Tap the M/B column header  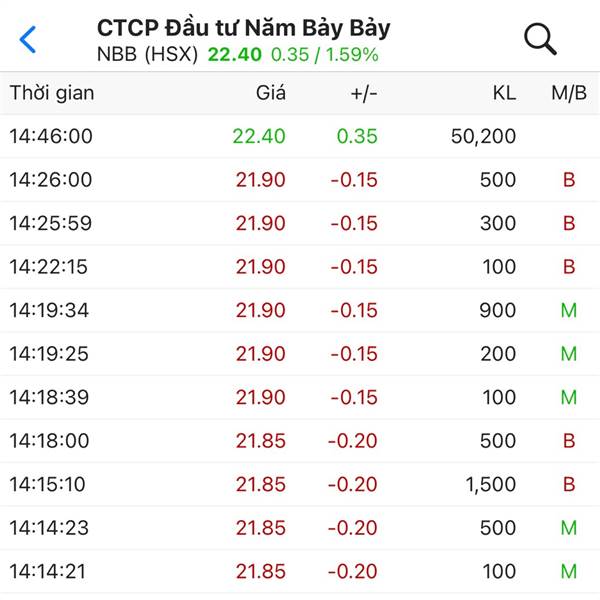(x=569, y=93)
